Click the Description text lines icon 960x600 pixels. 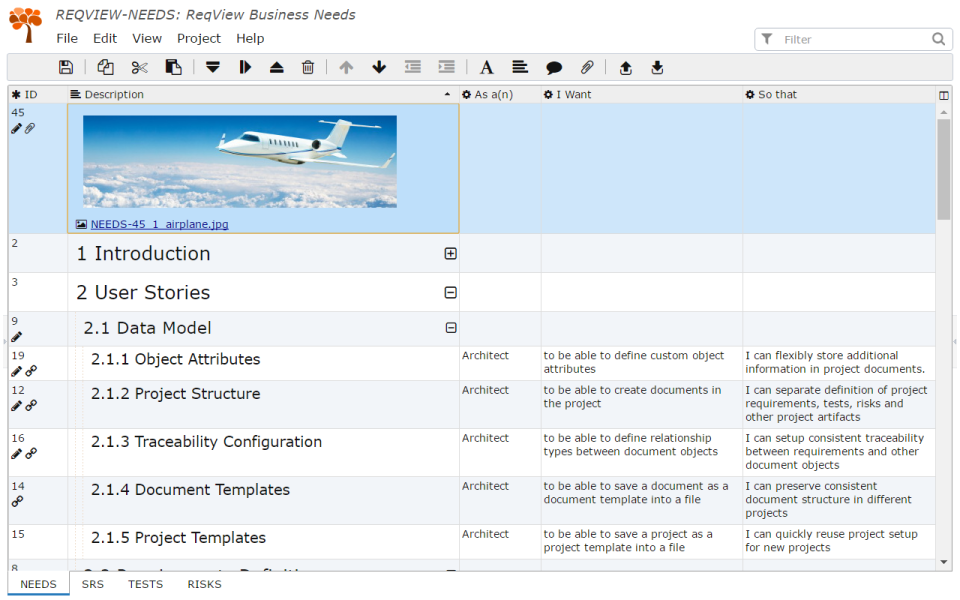tap(520, 67)
